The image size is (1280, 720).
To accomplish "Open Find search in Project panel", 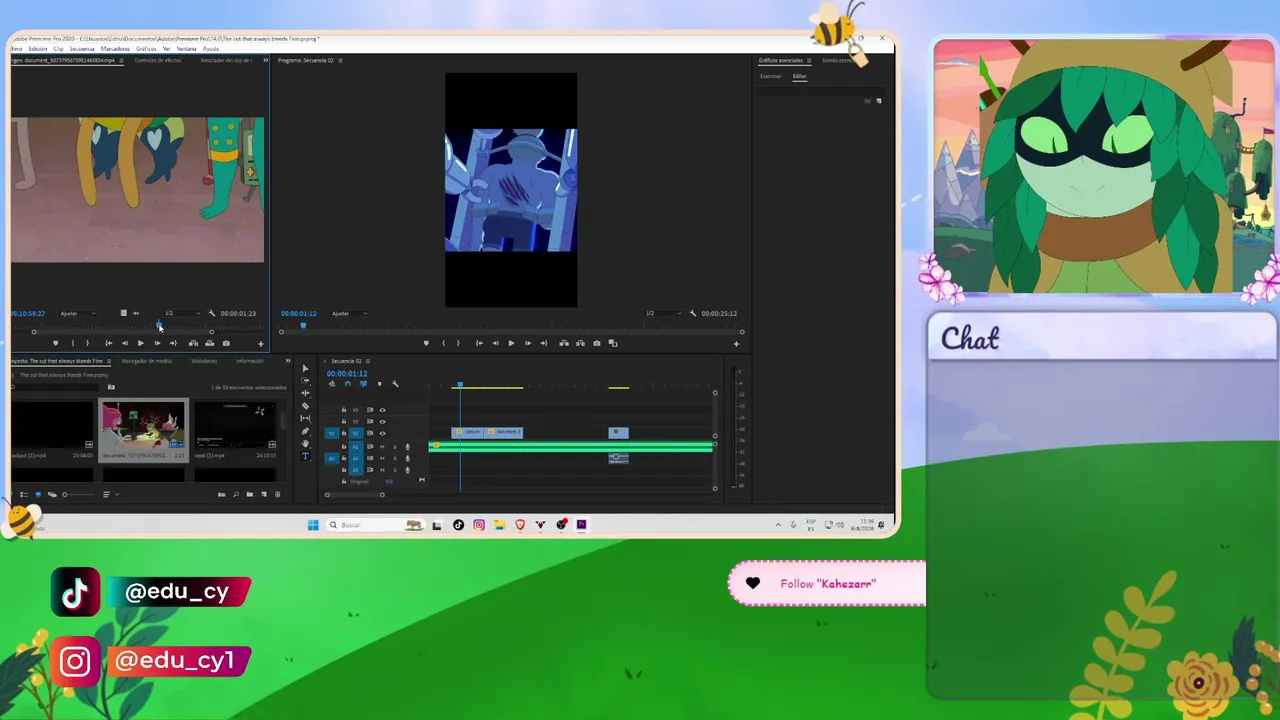I will click(x=236, y=494).
